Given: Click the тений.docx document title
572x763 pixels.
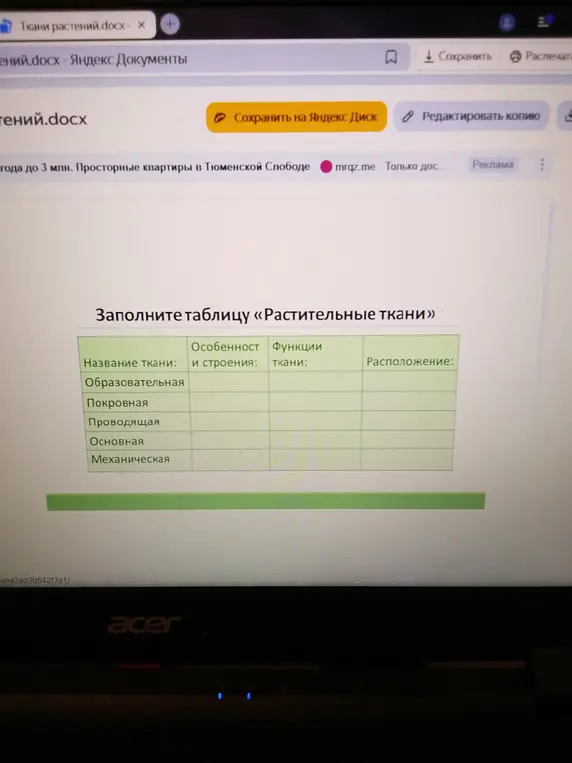Looking at the screenshot, I should pos(43,119).
